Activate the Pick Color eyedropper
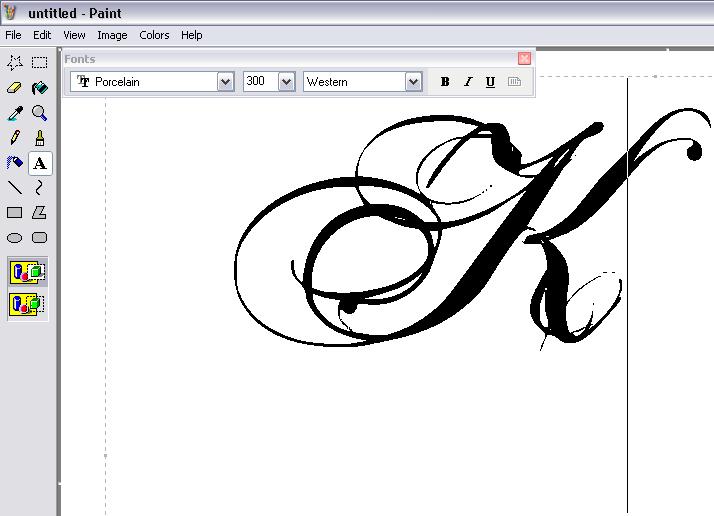The width and height of the screenshot is (714, 516). pos(15,113)
